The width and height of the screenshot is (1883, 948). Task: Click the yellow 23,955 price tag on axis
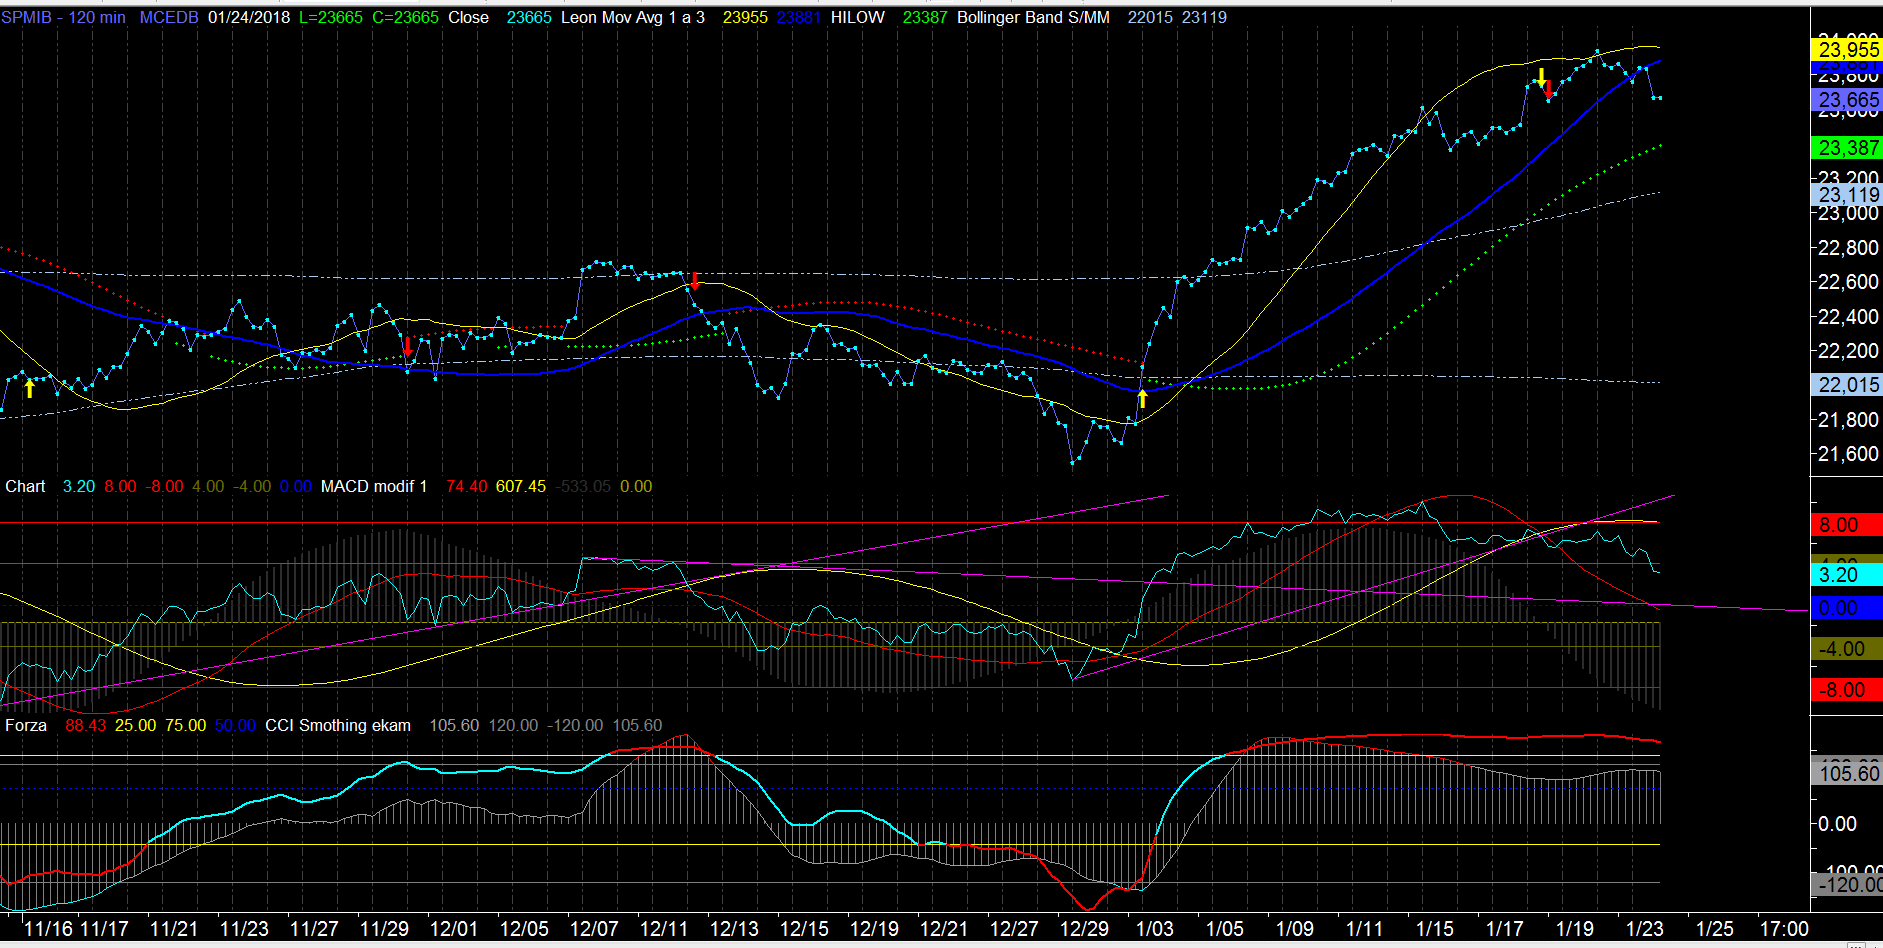(x=1847, y=49)
